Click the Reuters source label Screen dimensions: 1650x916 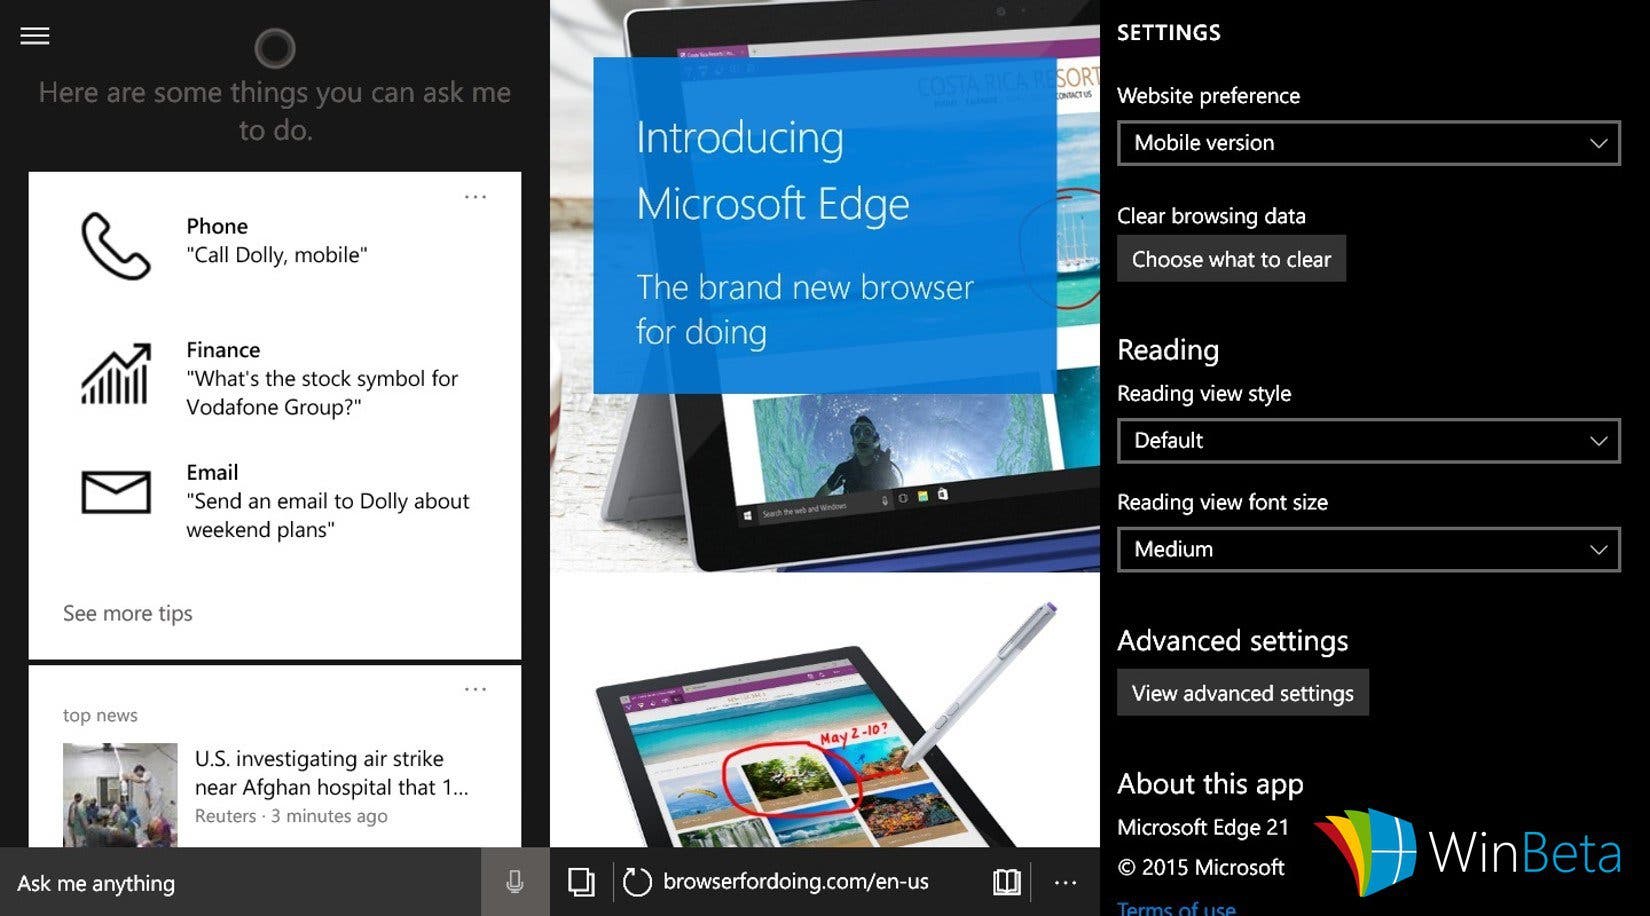tap(225, 816)
